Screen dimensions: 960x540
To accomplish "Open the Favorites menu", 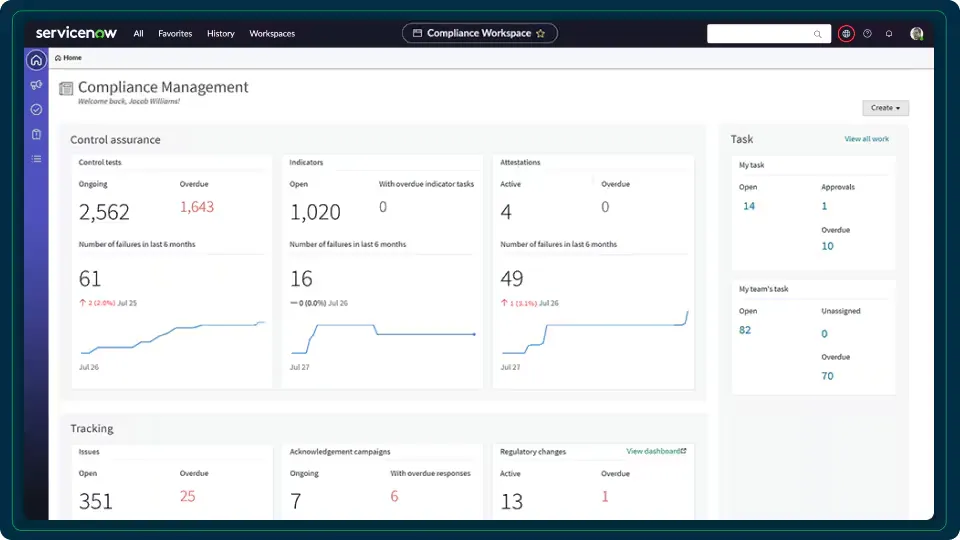I will point(175,33).
